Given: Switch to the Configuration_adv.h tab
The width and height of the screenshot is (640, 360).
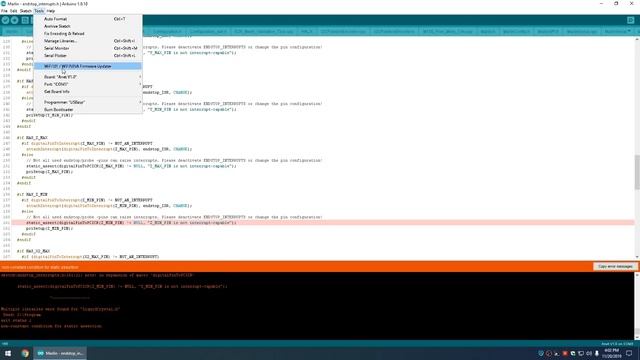Looking at the screenshot, I should (x=208, y=31).
